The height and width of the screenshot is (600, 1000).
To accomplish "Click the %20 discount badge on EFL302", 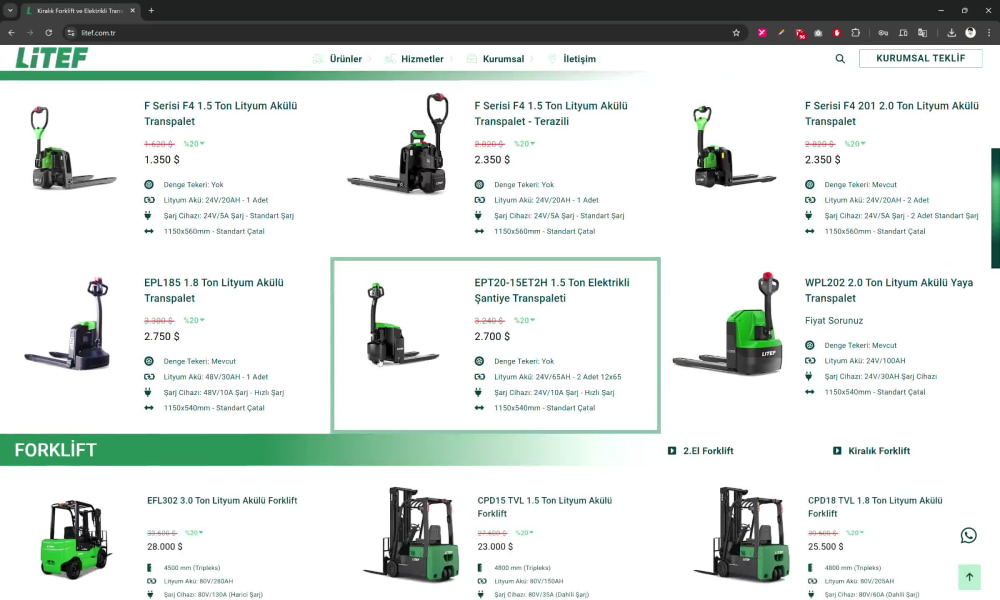I will click(x=193, y=532).
